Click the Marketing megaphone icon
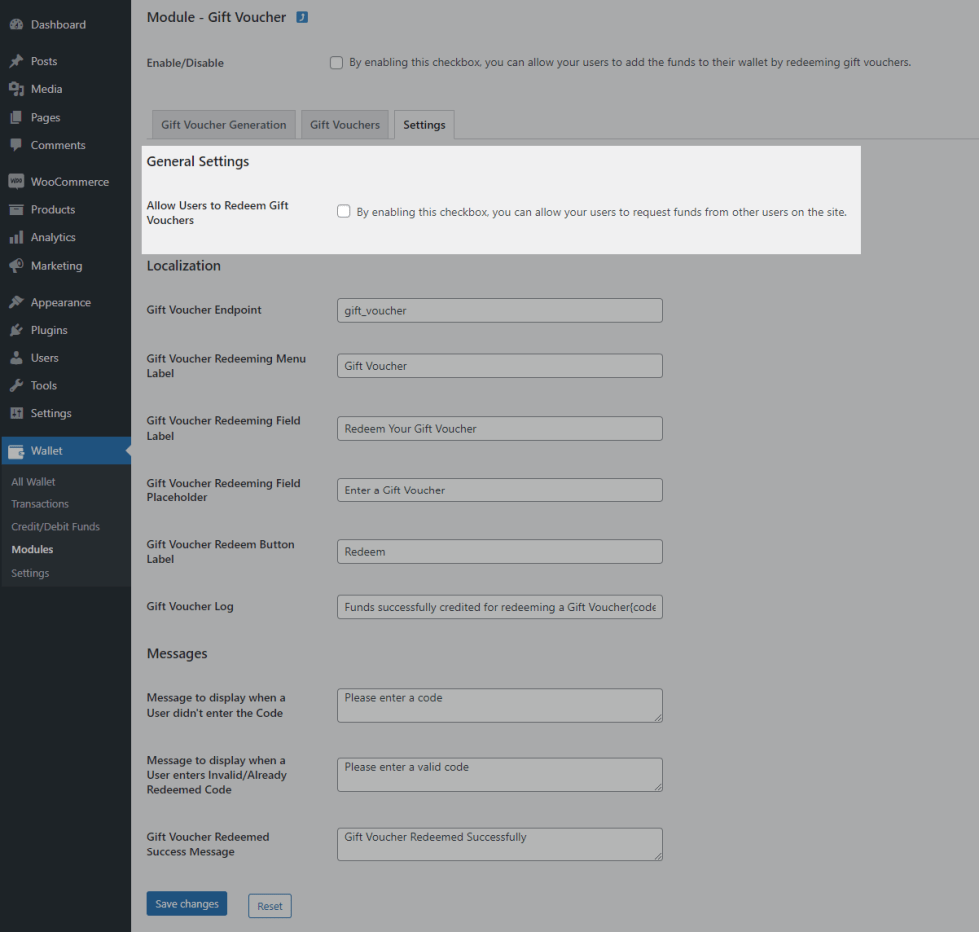979x932 pixels. tap(16, 266)
